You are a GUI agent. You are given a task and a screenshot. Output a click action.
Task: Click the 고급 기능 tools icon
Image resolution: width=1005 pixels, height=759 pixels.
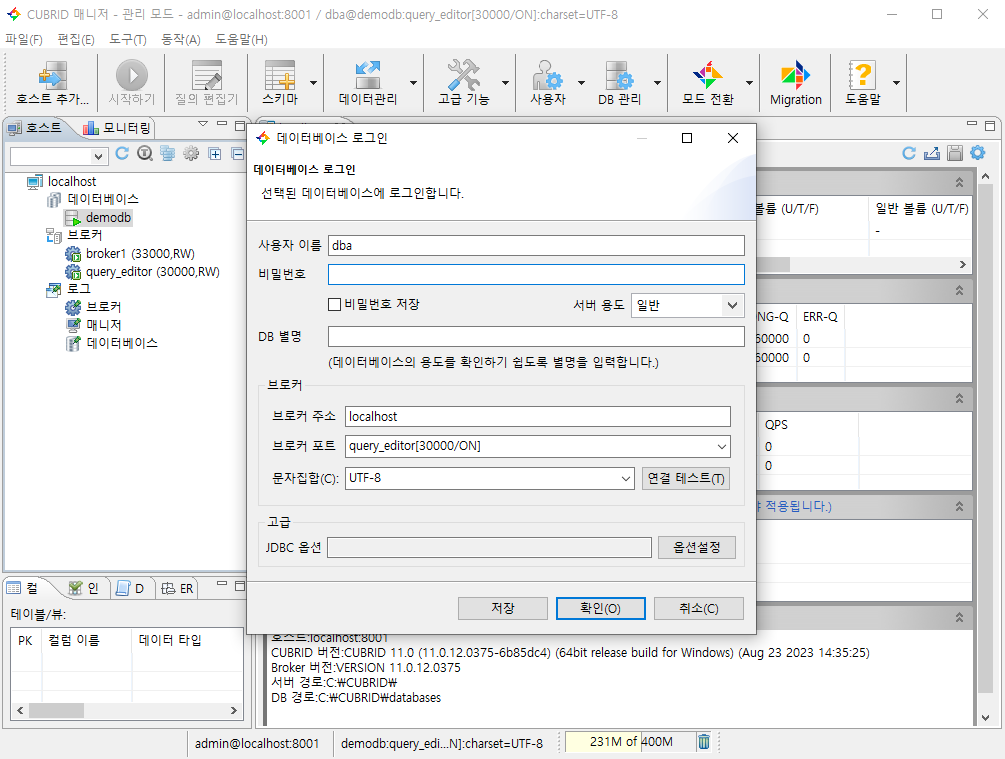pyautogui.click(x=463, y=76)
